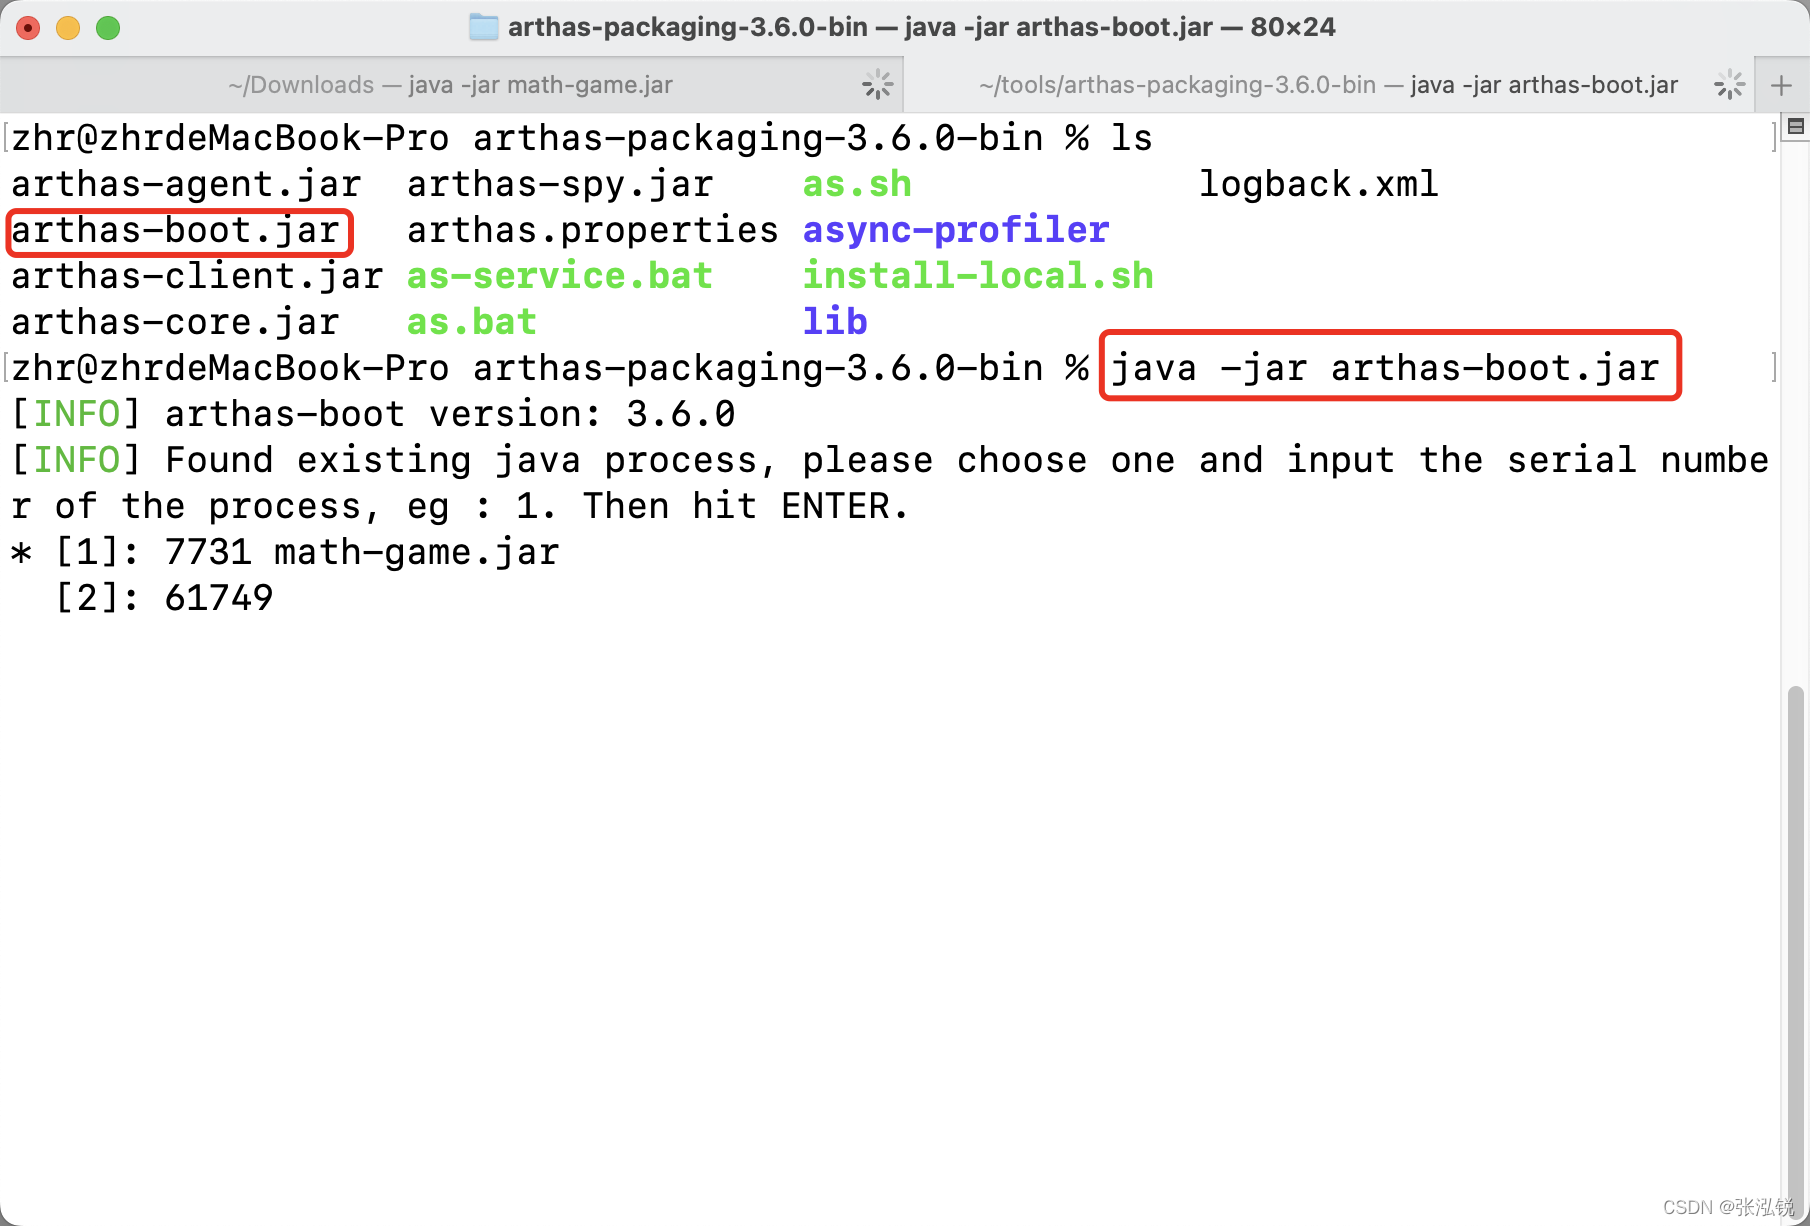
Task: Click the busy spinner on math-game.jar tab
Action: [877, 85]
